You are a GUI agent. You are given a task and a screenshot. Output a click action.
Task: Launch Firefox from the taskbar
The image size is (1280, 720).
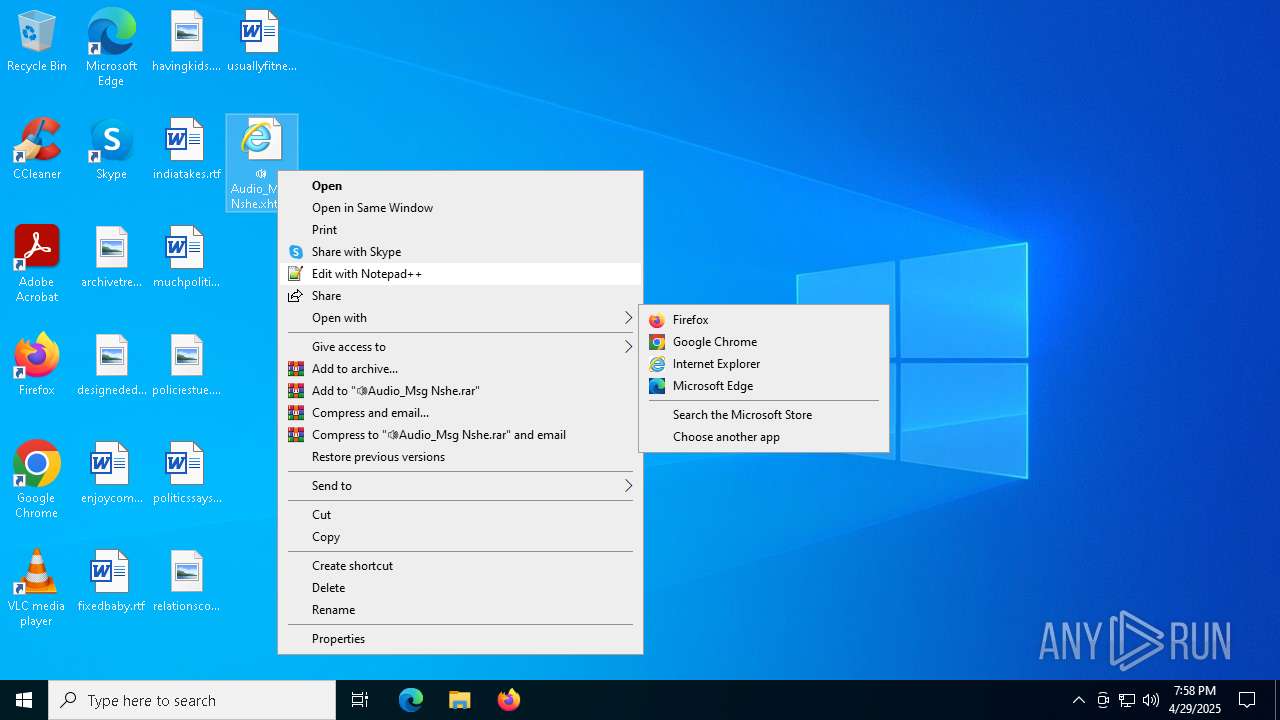pyautogui.click(x=508, y=700)
